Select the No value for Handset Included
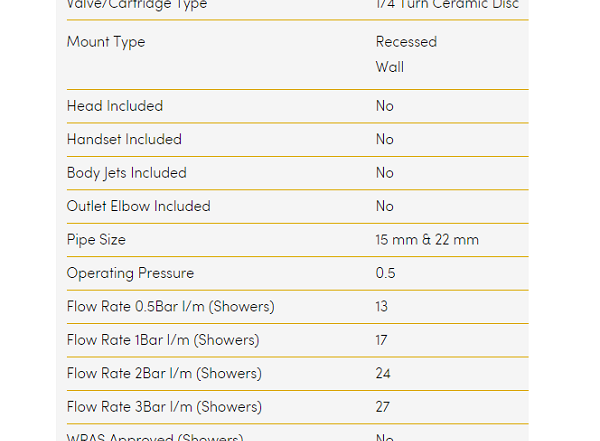Image resolution: width=600 pixels, height=441 pixels. [x=385, y=140]
